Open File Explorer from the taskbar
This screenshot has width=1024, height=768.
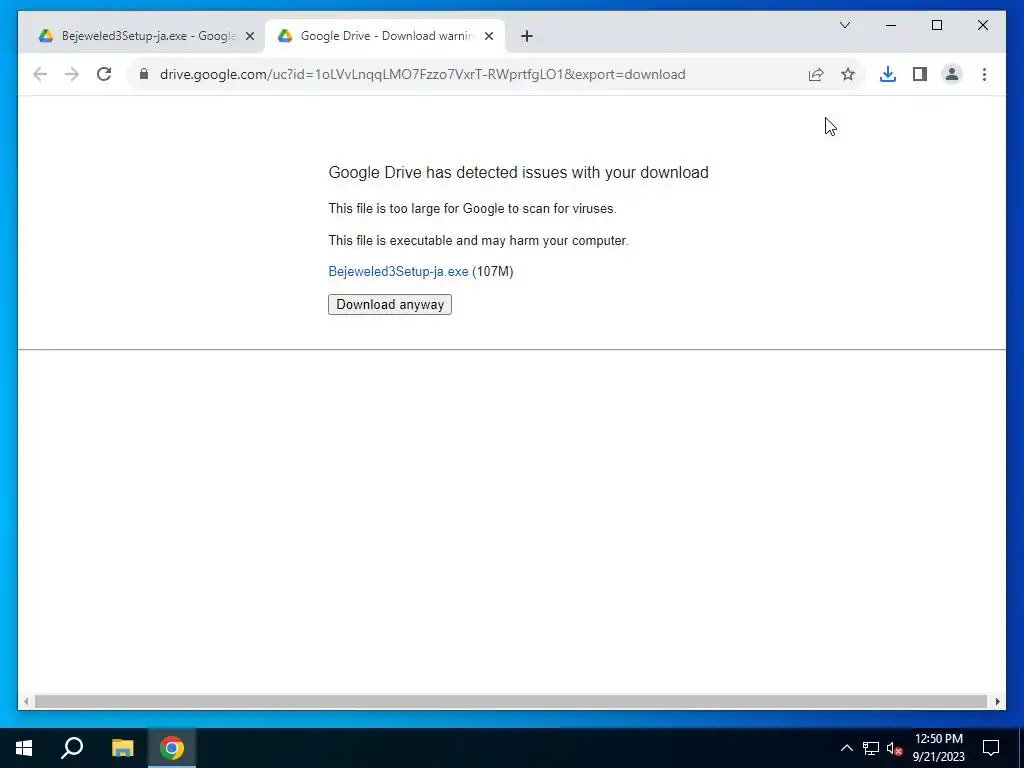click(x=122, y=748)
